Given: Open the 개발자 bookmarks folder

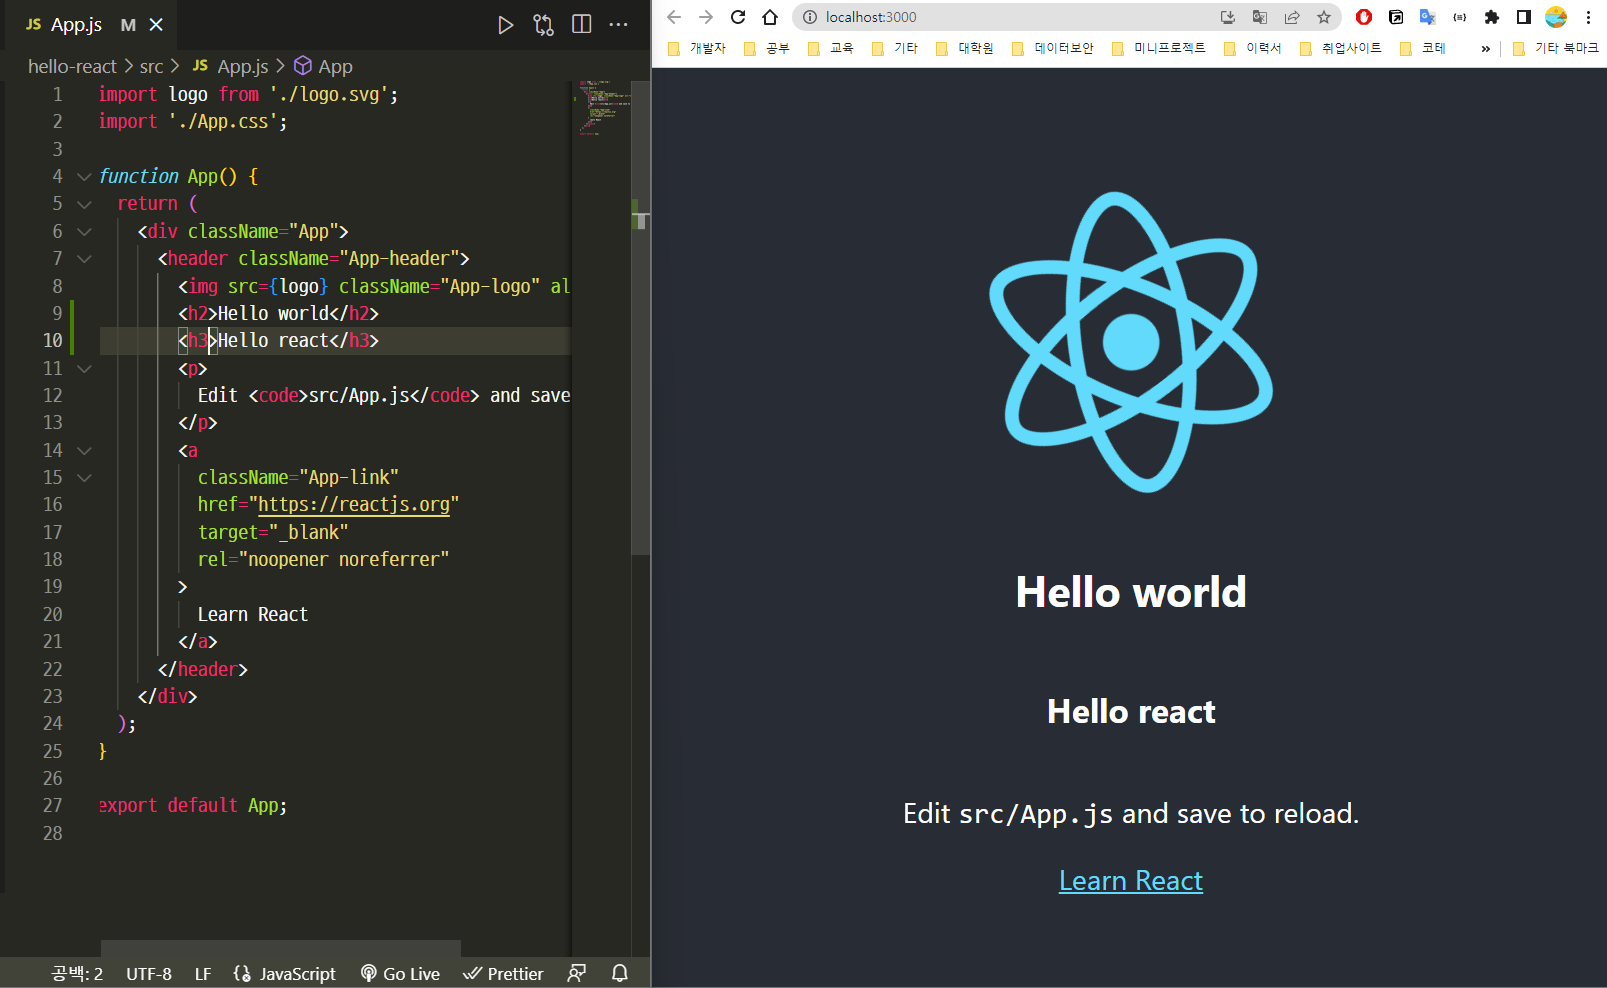Looking at the screenshot, I should pyautogui.click(x=697, y=48).
